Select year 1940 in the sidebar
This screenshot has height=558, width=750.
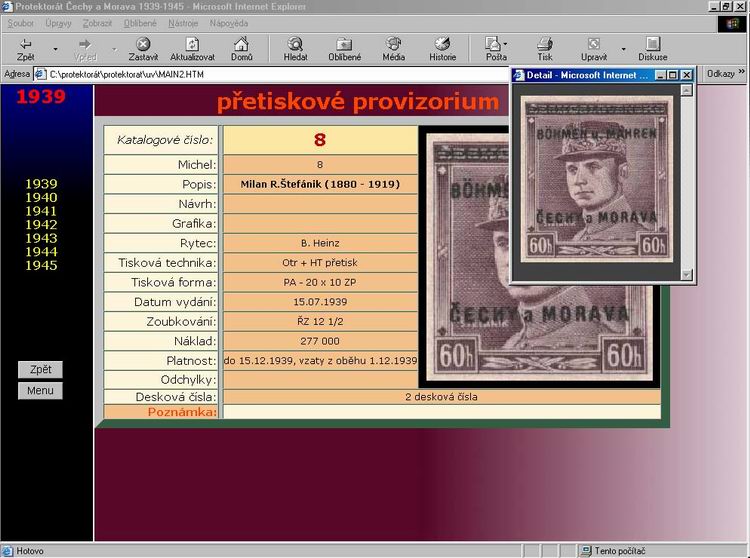click(41, 197)
